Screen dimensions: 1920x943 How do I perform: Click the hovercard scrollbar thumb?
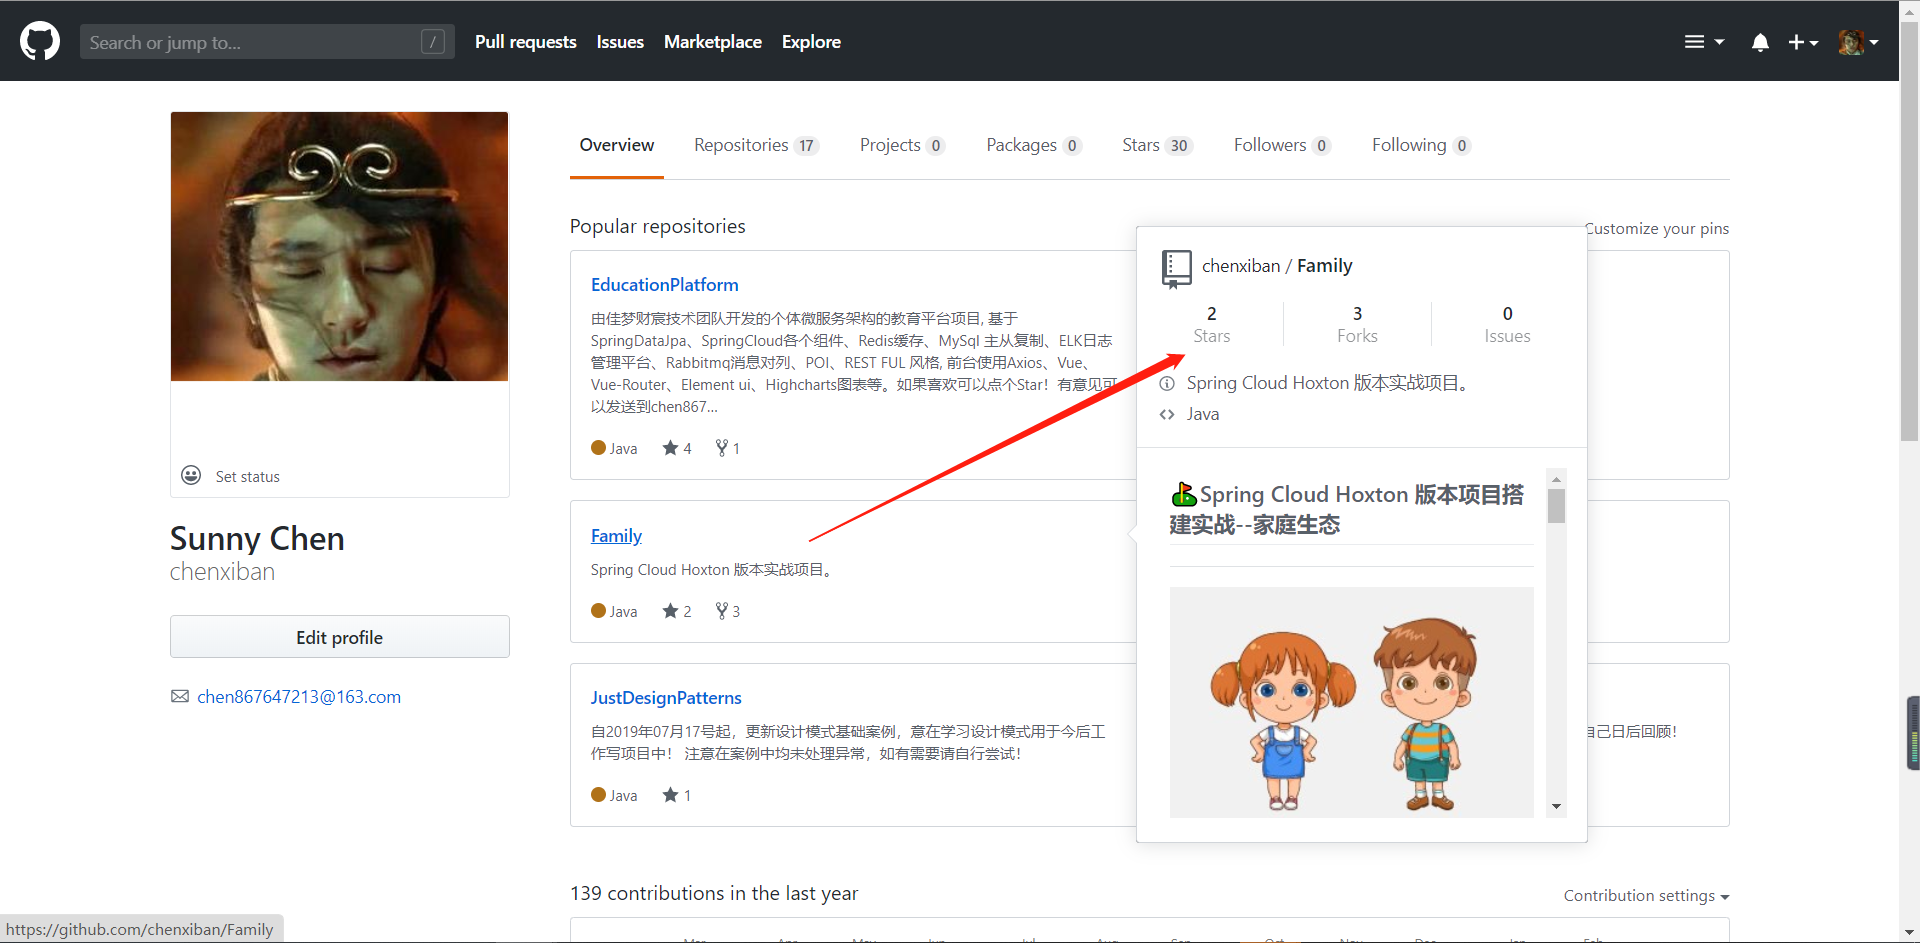point(1556,506)
